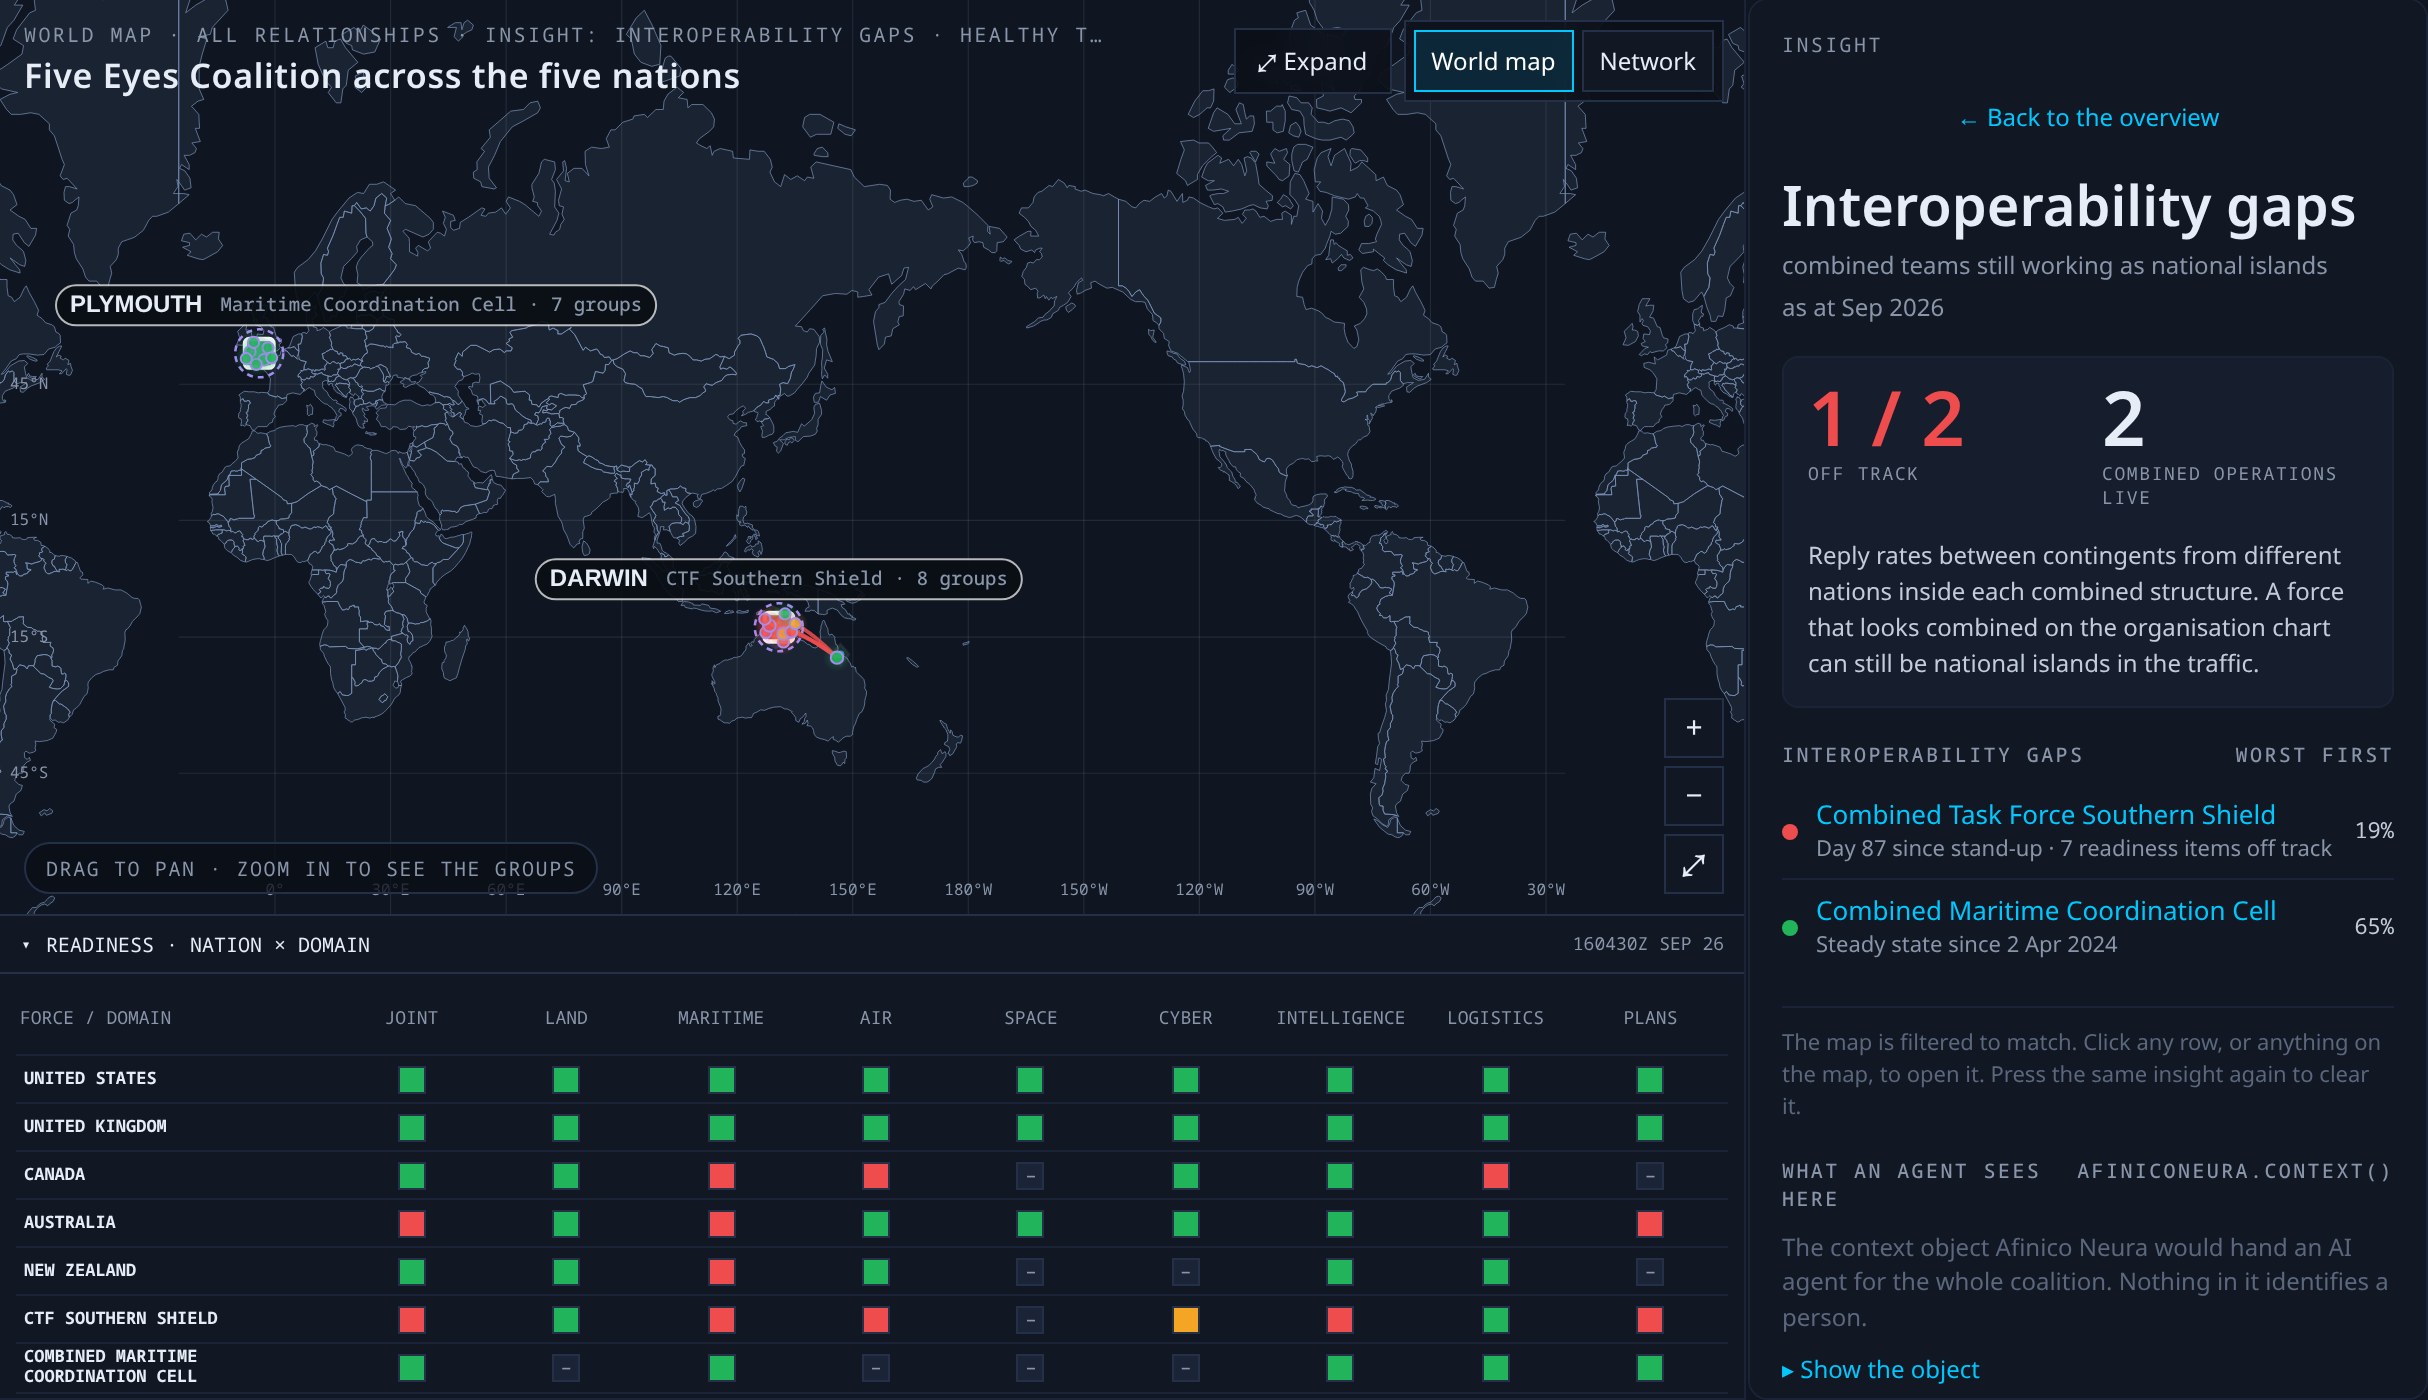The height and width of the screenshot is (1400, 2428).
Task: Click the INTELLIGENCE column header
Action: (x=1340, y=1018)
